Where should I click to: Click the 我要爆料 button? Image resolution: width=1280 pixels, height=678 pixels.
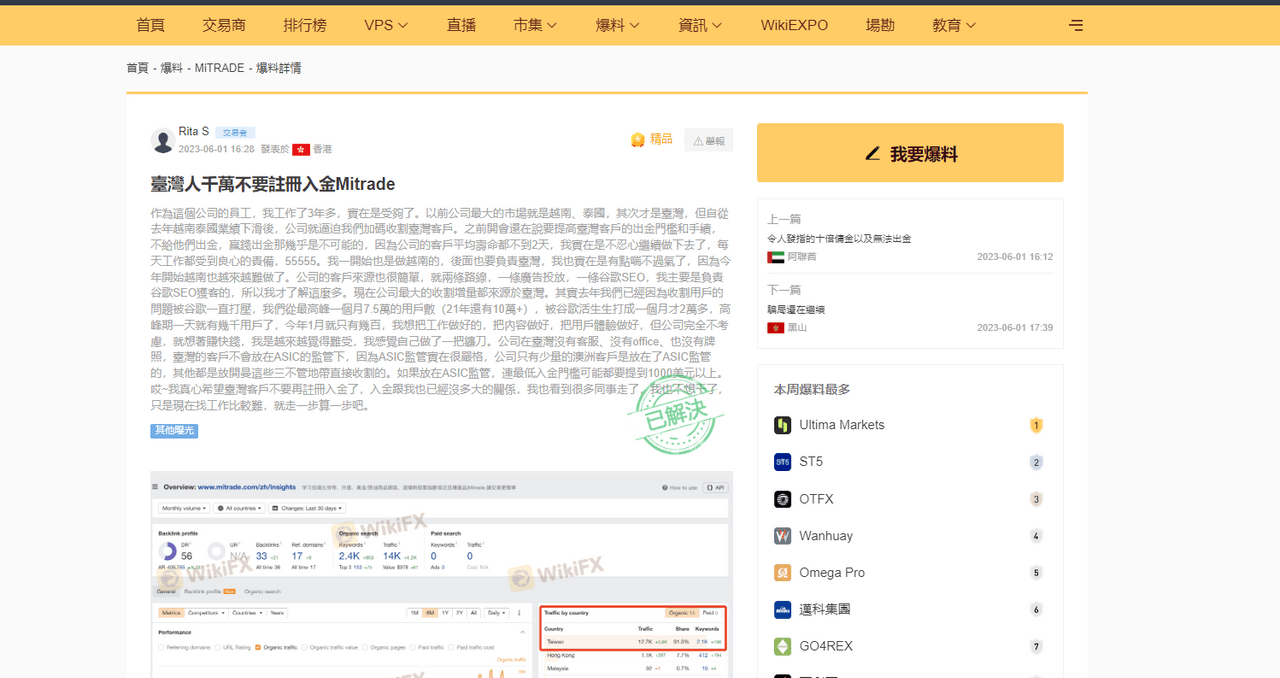(910, 153)
